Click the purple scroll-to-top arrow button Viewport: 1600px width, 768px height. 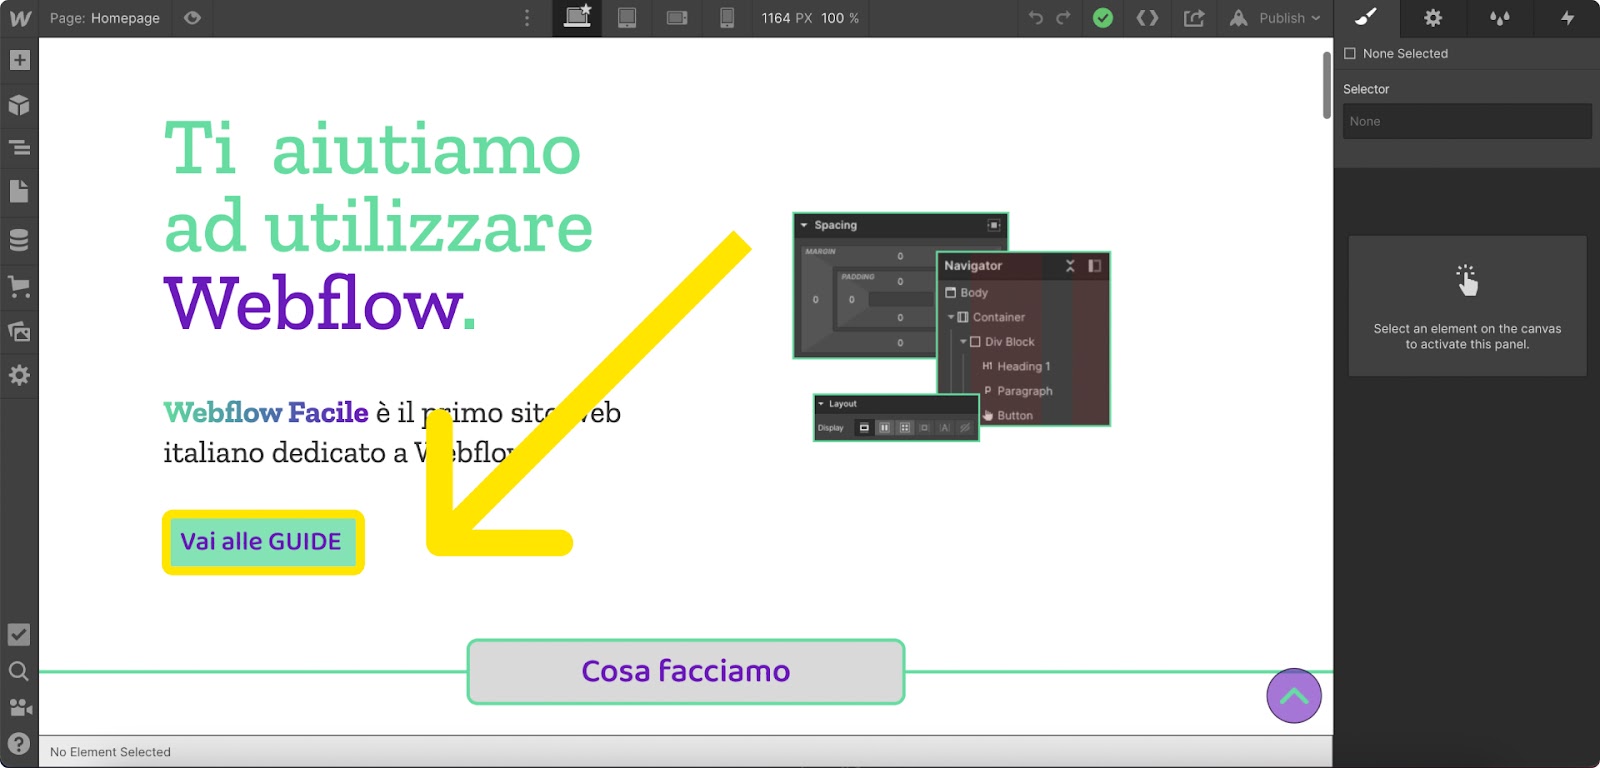click(x=1294, y=696)
